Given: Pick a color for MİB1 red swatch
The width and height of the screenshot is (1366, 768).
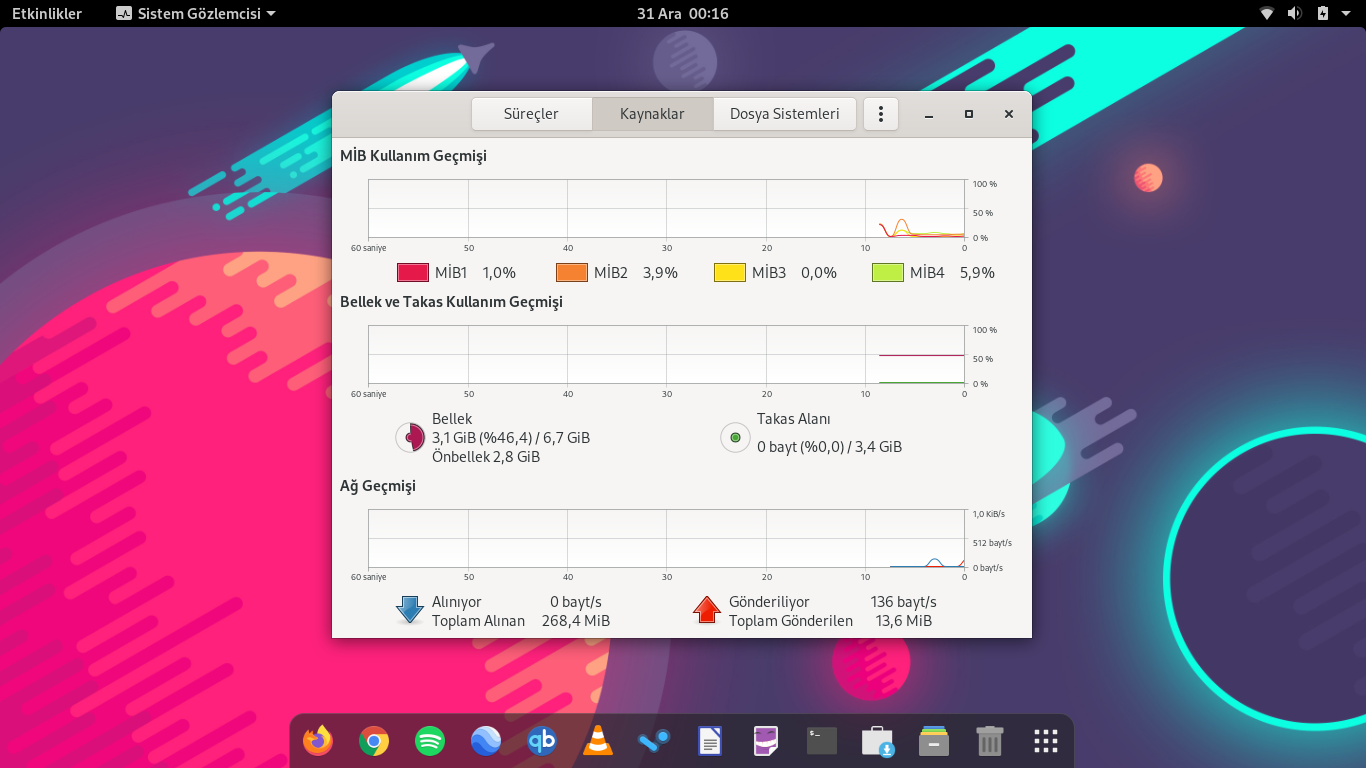Looking at the screenshot, I should point(413,272).
